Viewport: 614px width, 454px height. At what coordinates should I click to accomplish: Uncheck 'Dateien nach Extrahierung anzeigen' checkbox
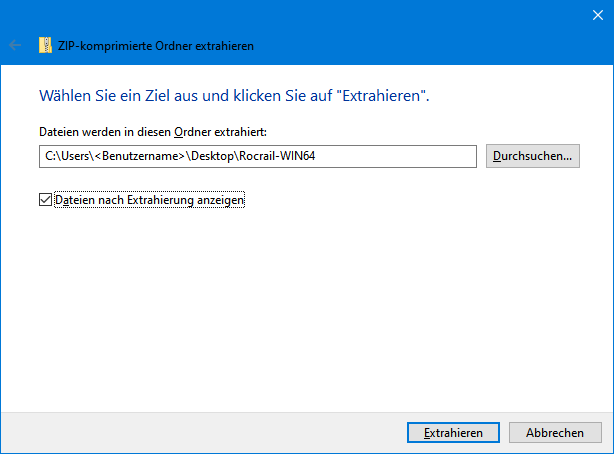(44, 200)
